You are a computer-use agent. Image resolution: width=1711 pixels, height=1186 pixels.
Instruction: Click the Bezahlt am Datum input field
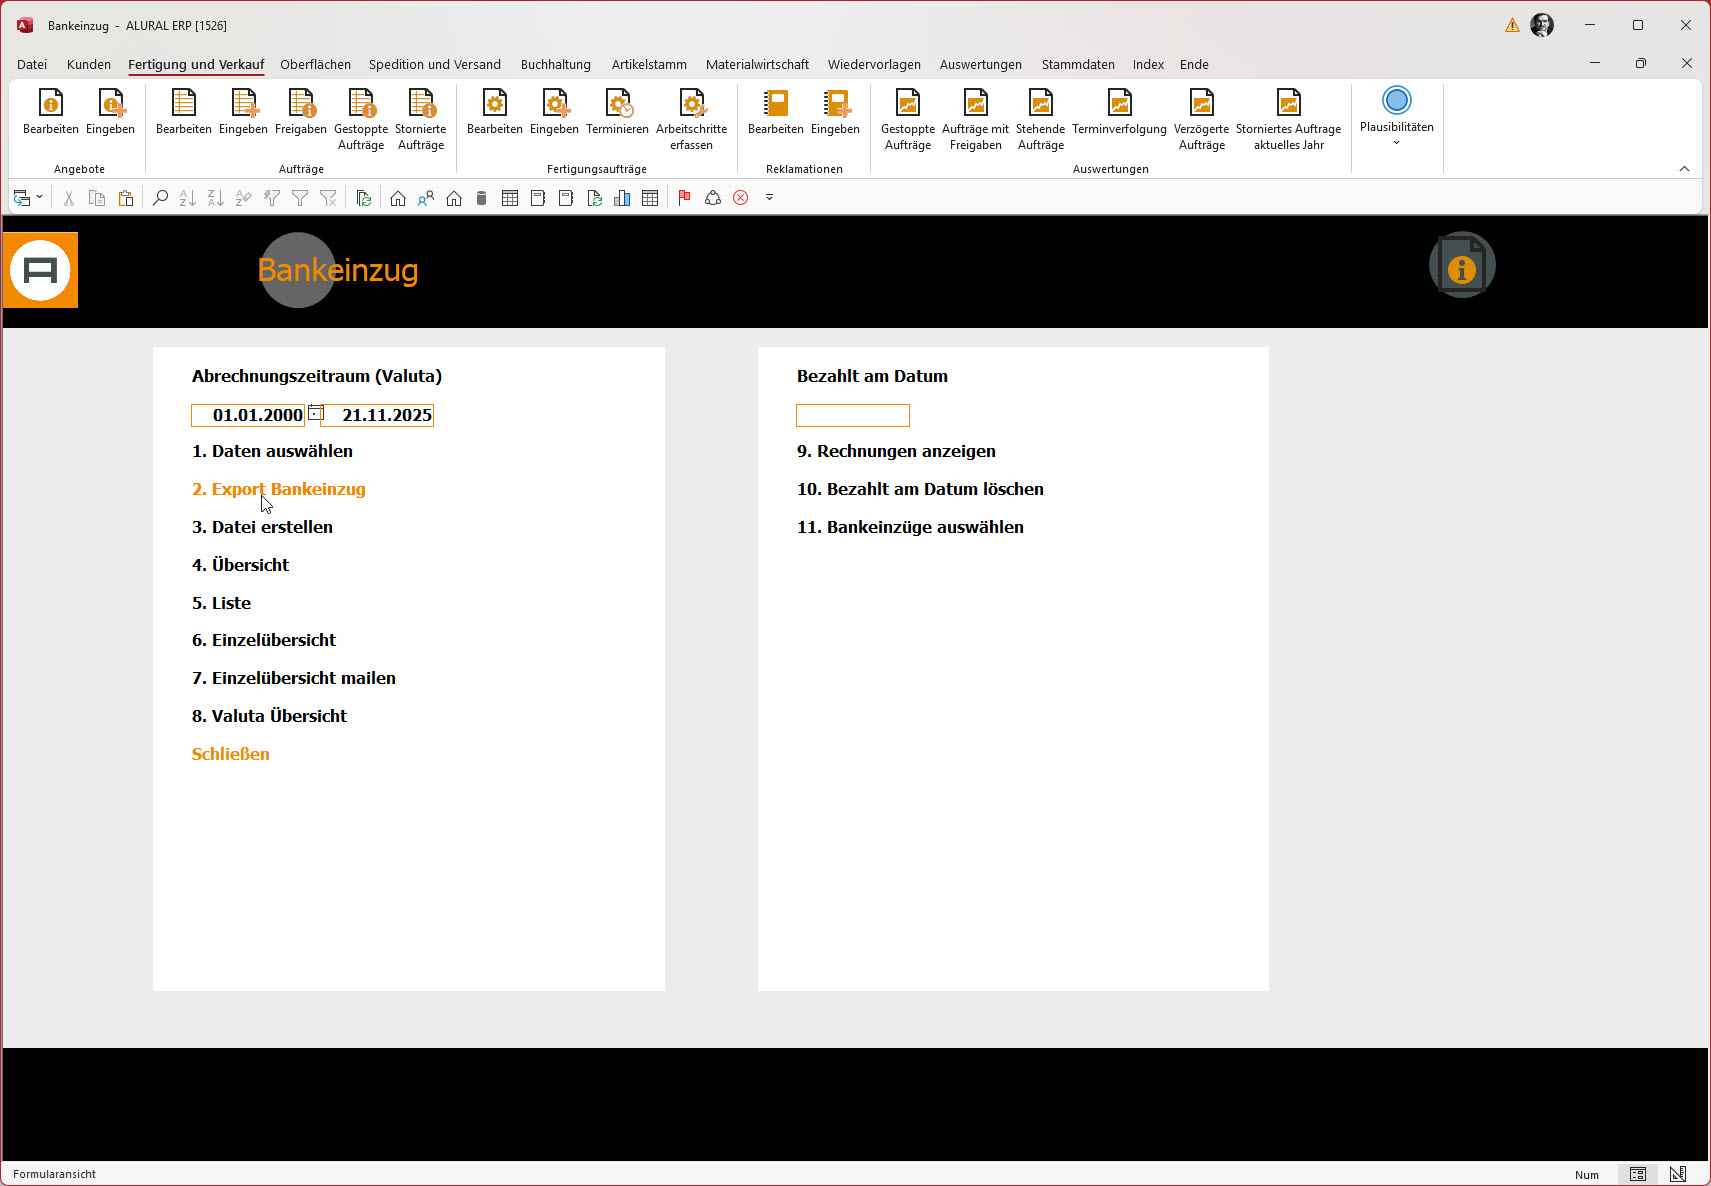coord(852,415)
